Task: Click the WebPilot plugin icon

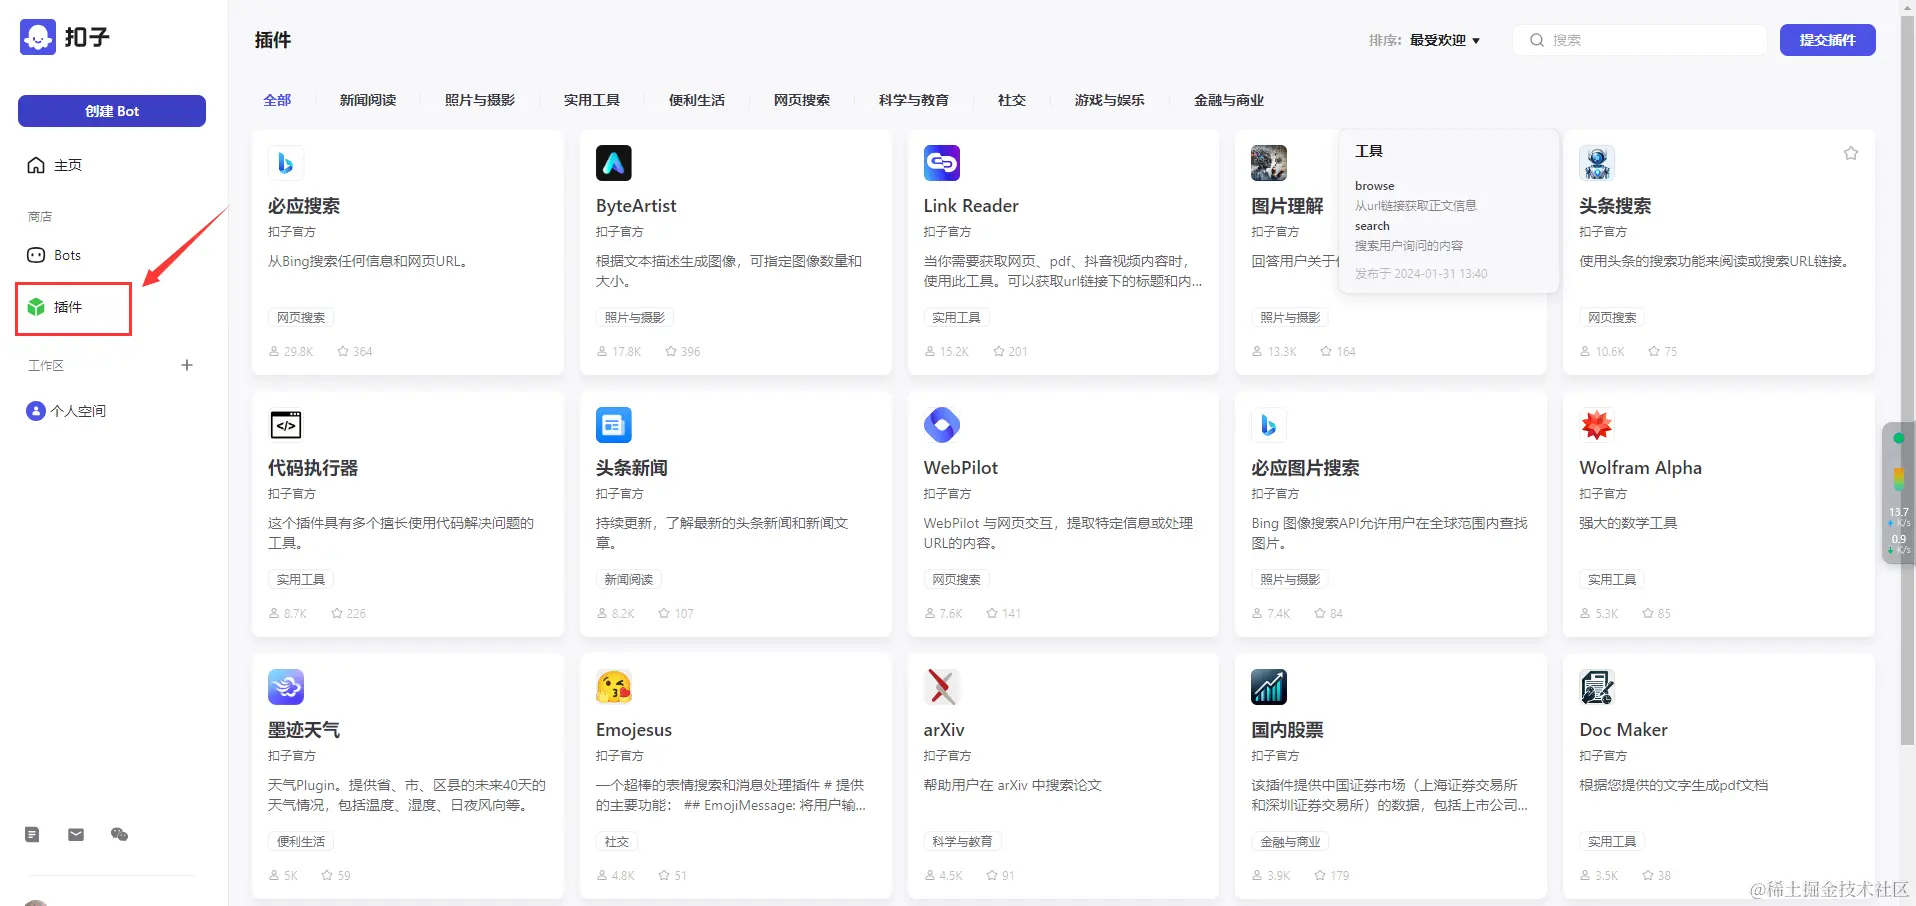Action: 942,425
